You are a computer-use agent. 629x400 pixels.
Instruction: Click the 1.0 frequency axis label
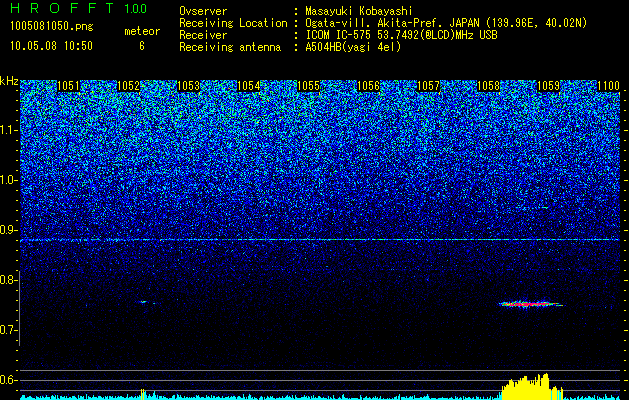[9, 180]
